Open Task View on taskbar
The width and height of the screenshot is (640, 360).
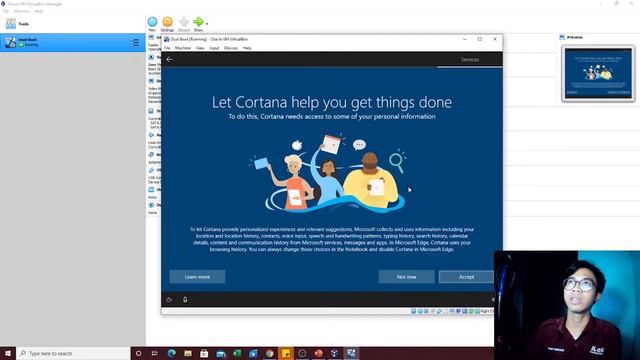click(155, 353)
